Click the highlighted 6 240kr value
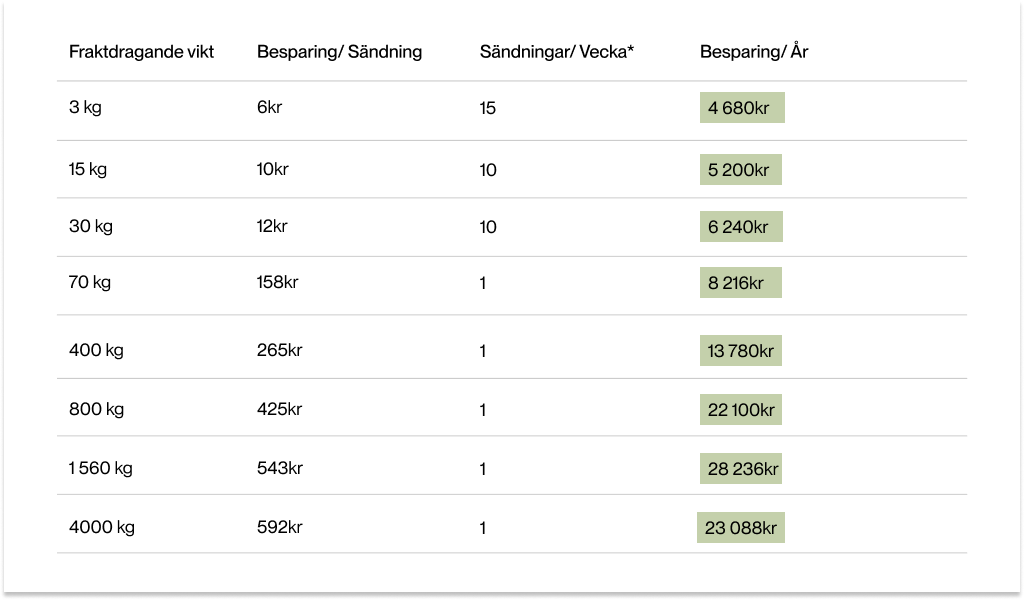This screenshot has height=600, width=1024. [741, 227]
